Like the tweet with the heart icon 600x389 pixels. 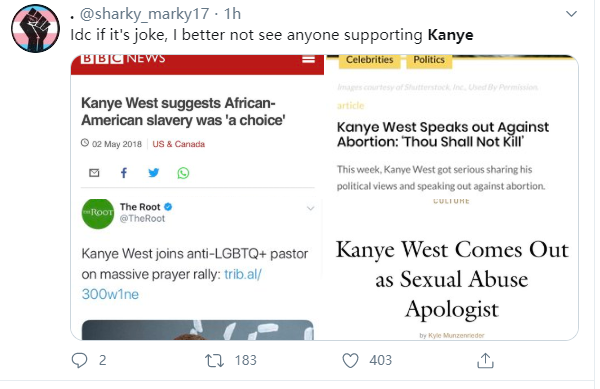coord(350,360)
